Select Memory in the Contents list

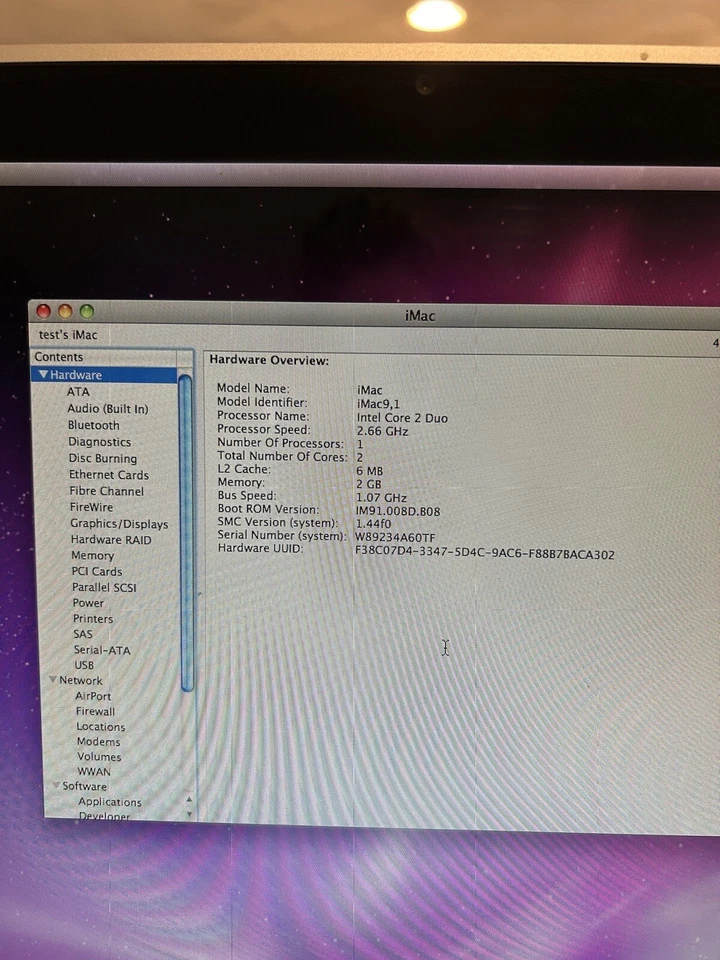pyautogui.click(x=92, y=555)
